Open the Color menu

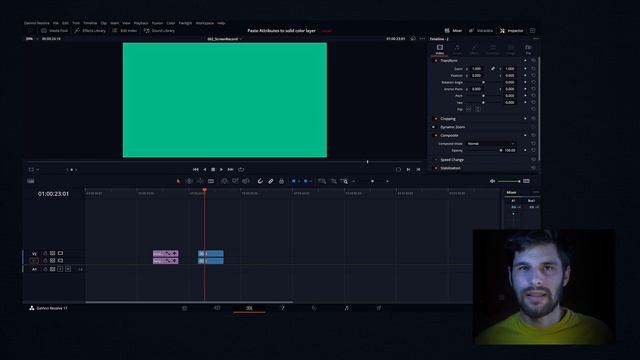[x=171, y=23]
